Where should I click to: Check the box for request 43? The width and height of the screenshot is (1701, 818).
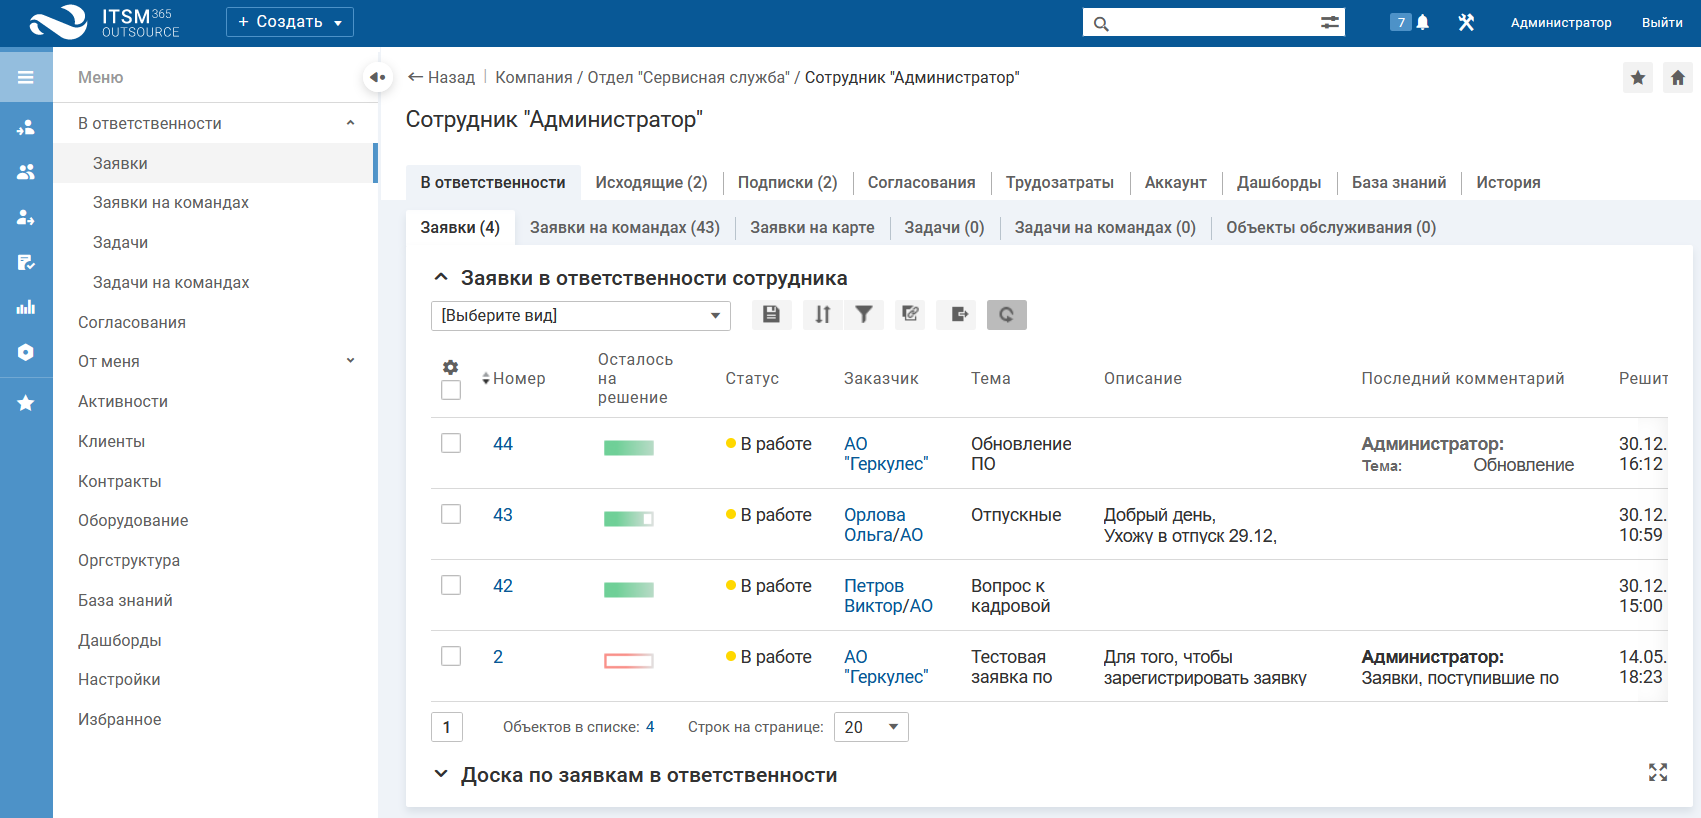[x=451, y=514]
